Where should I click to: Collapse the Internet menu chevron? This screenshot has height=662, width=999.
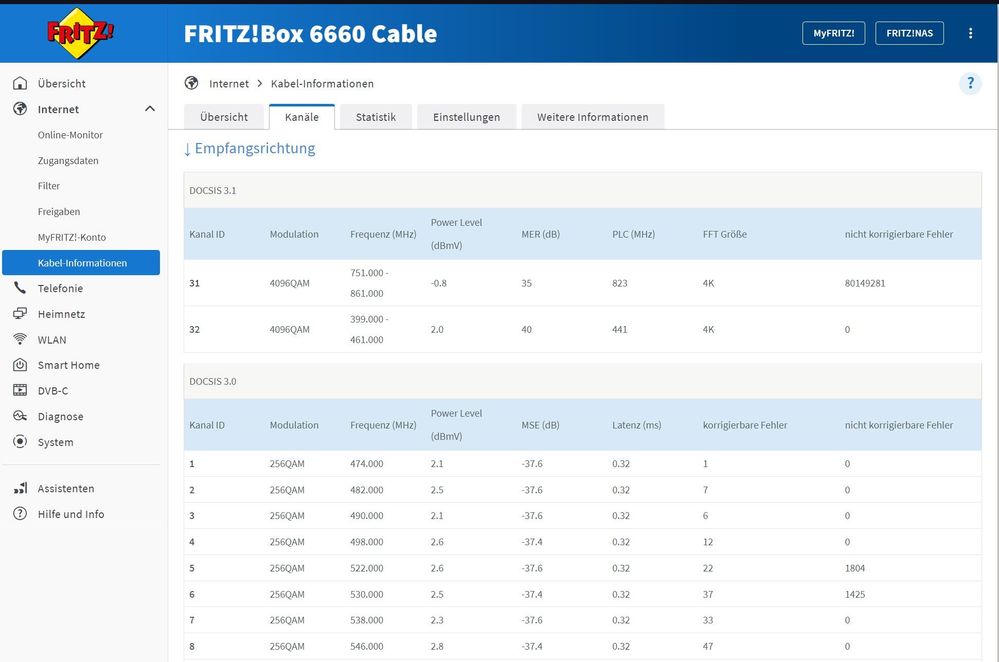coord(150,109)
